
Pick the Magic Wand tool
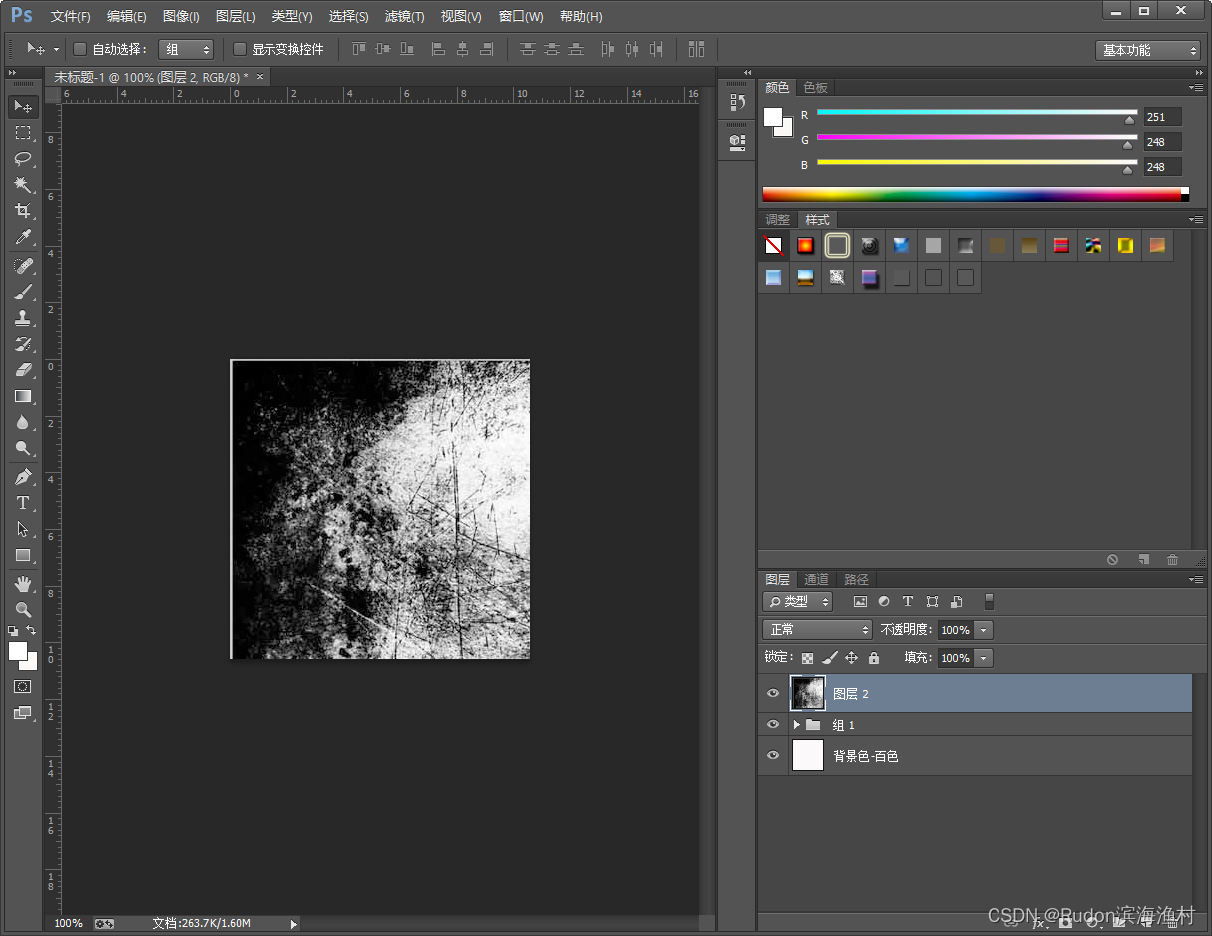[x=23, y=185]
